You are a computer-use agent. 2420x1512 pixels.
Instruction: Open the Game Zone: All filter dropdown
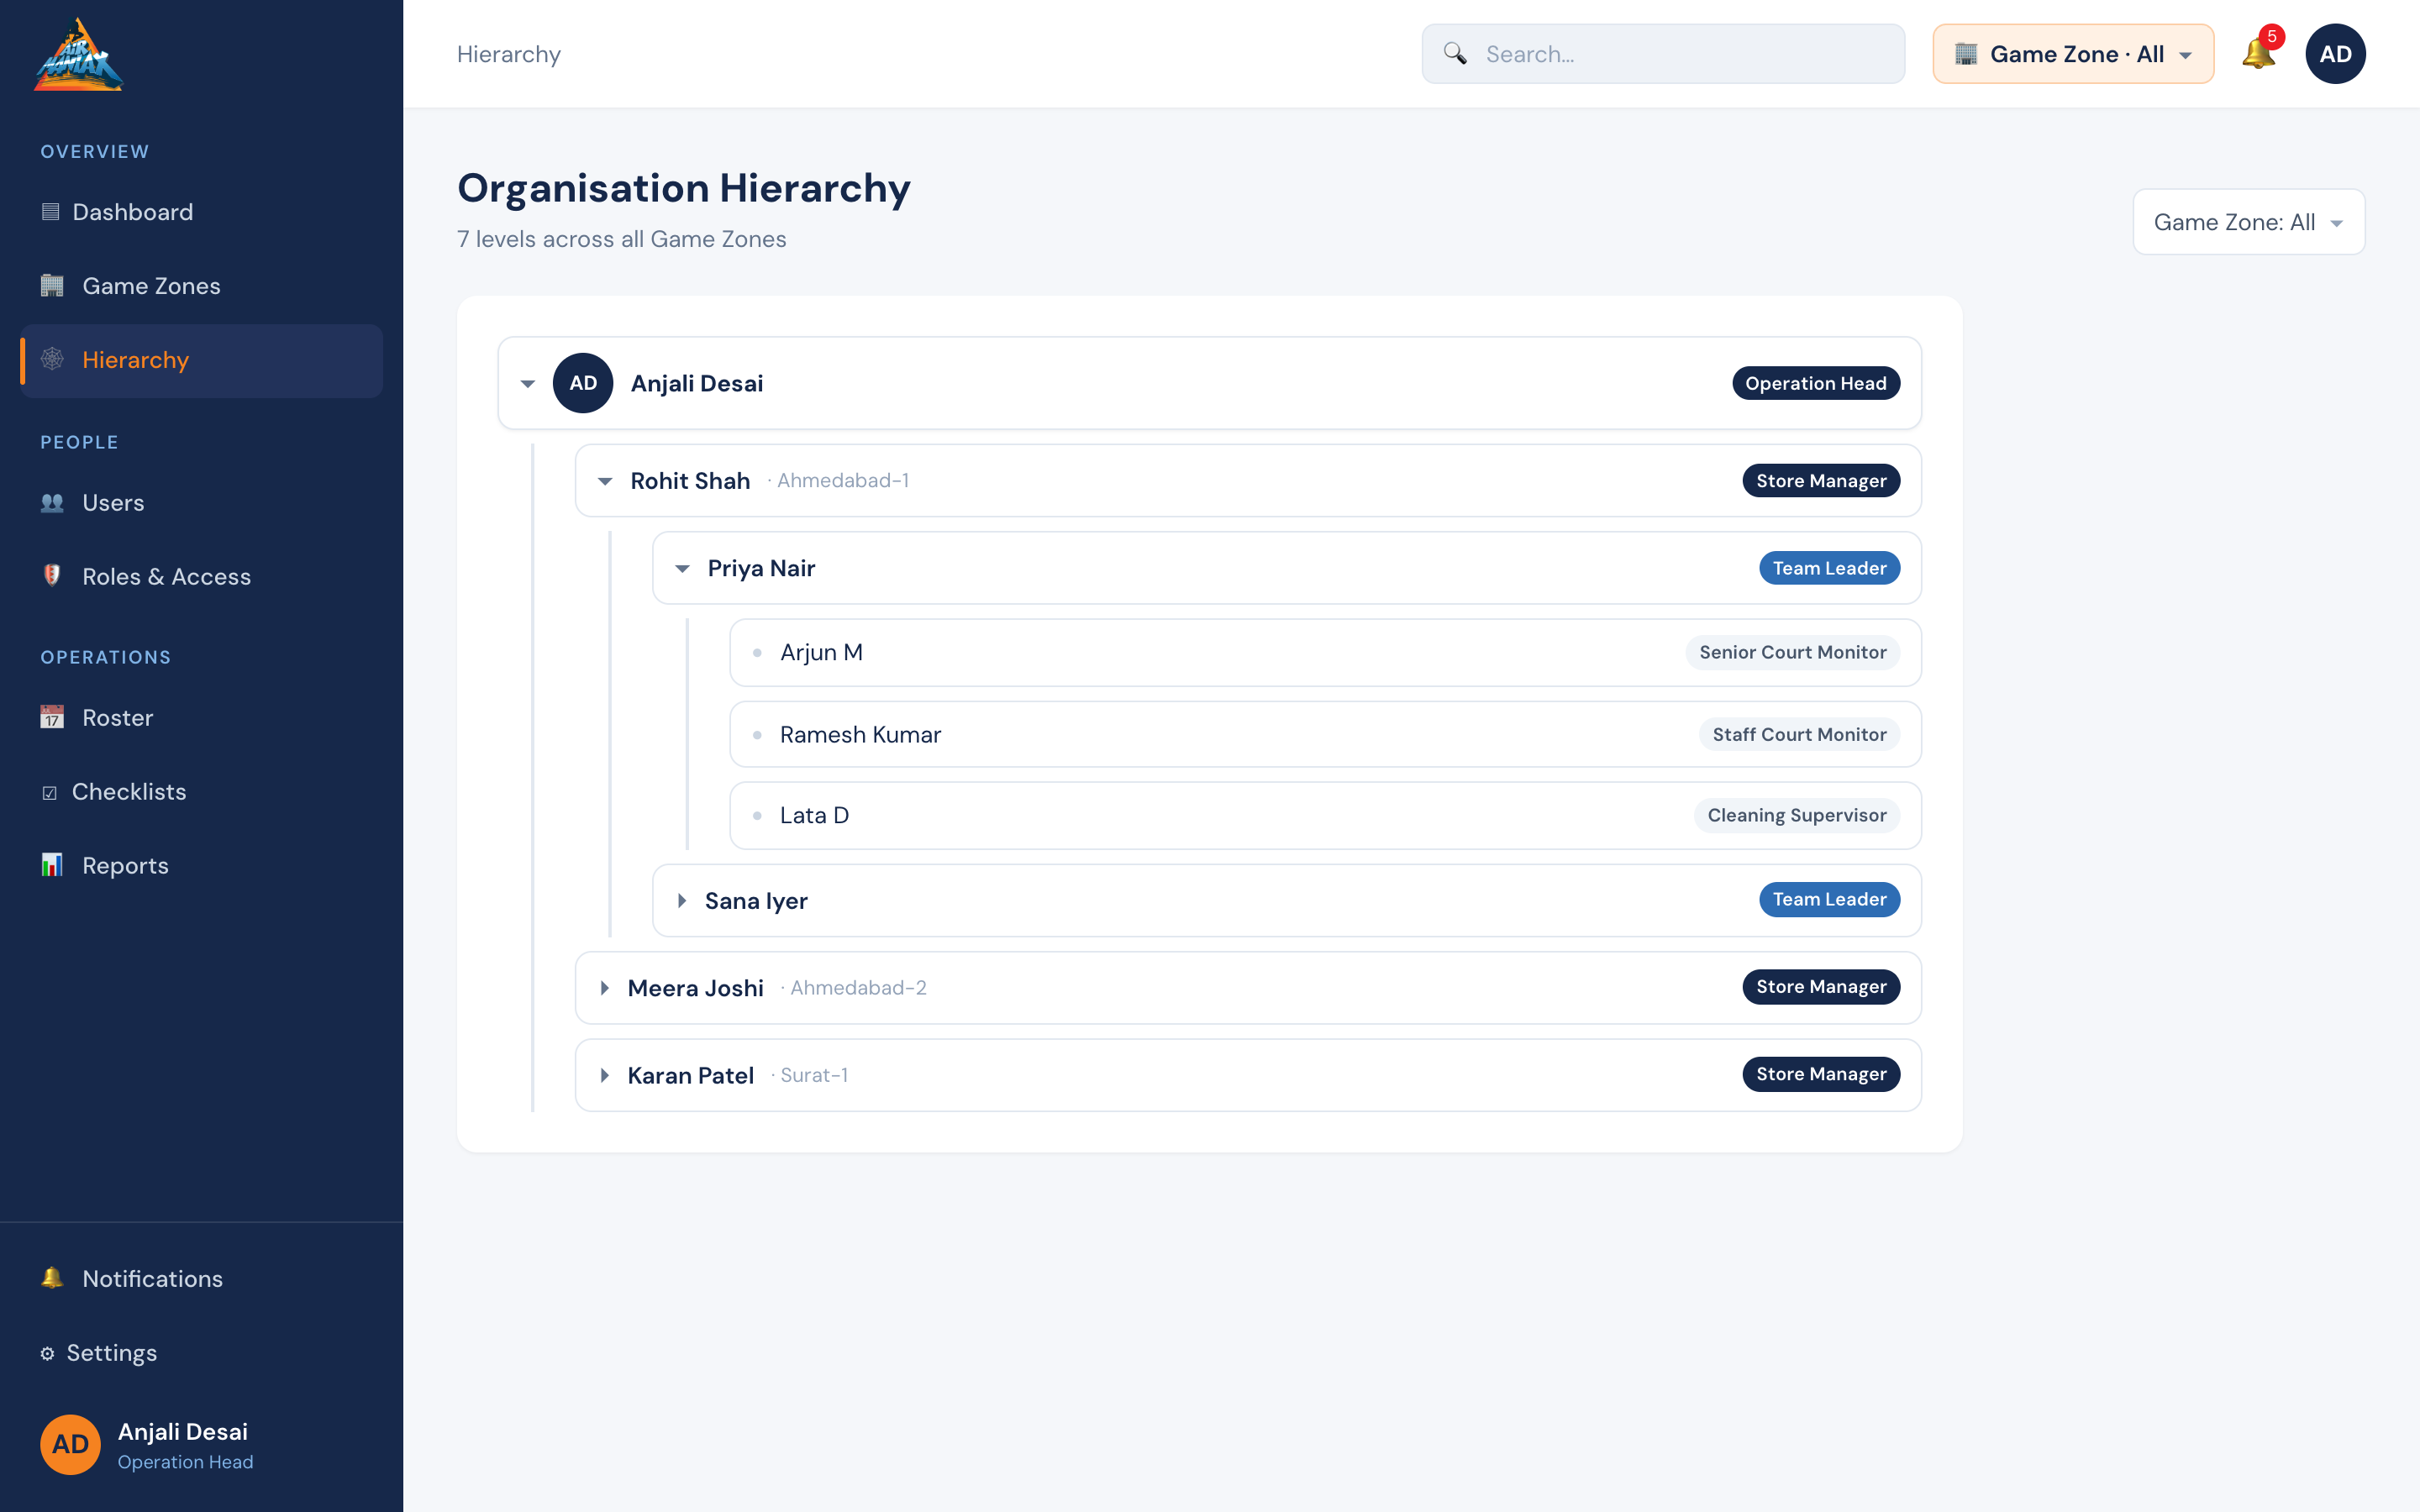click(x=2249, y=222)
